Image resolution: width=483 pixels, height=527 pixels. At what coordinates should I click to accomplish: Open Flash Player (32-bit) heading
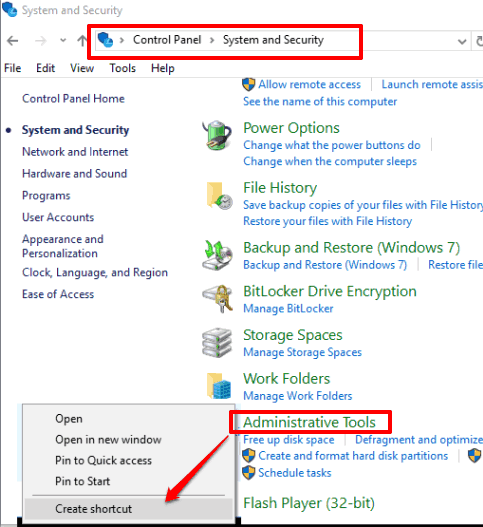pyautogui.click(x=309, y=503)
